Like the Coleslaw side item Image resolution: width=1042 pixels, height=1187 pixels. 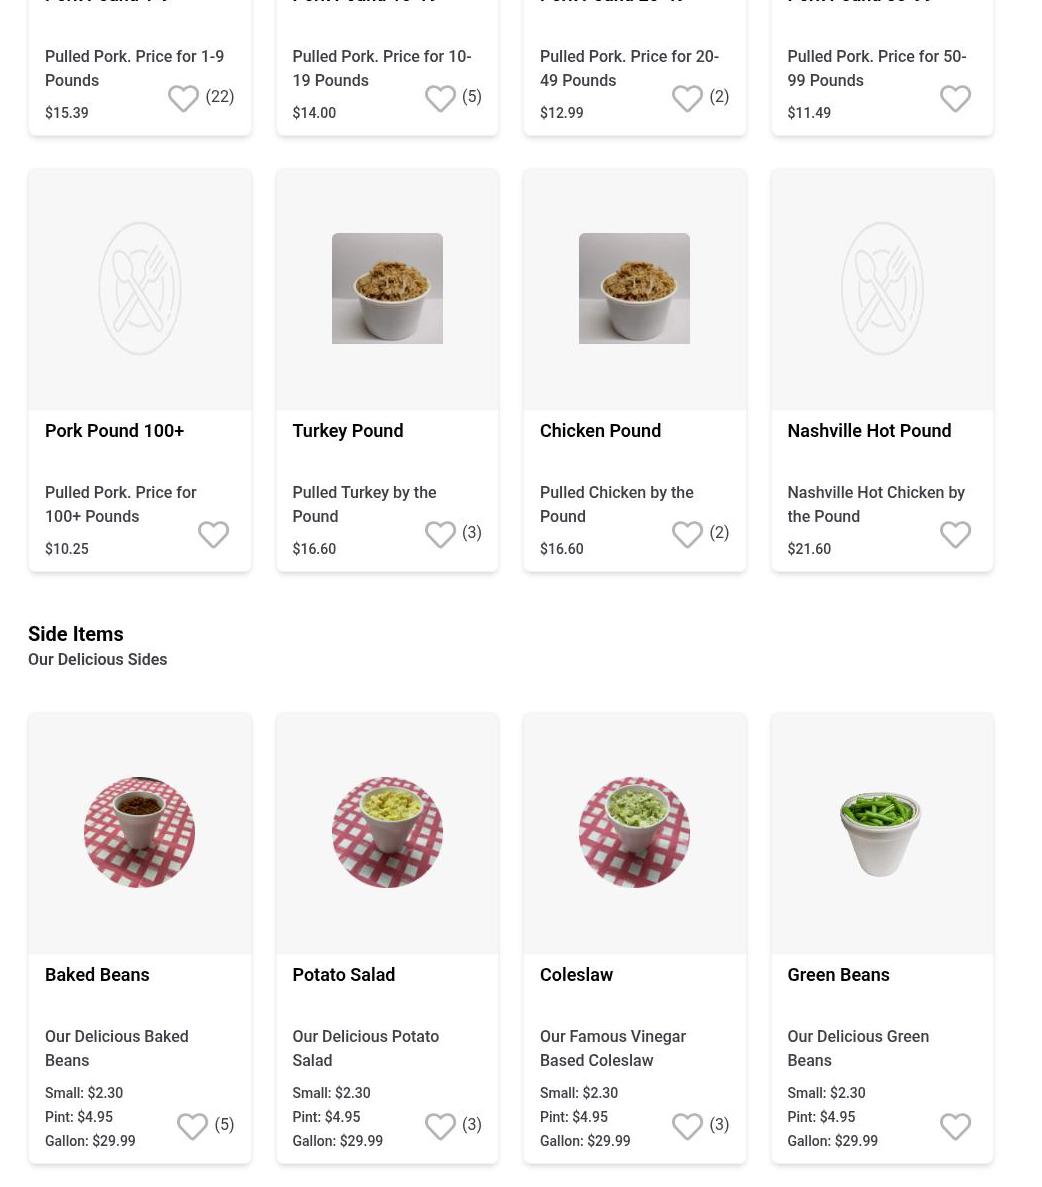point(687,1127)
